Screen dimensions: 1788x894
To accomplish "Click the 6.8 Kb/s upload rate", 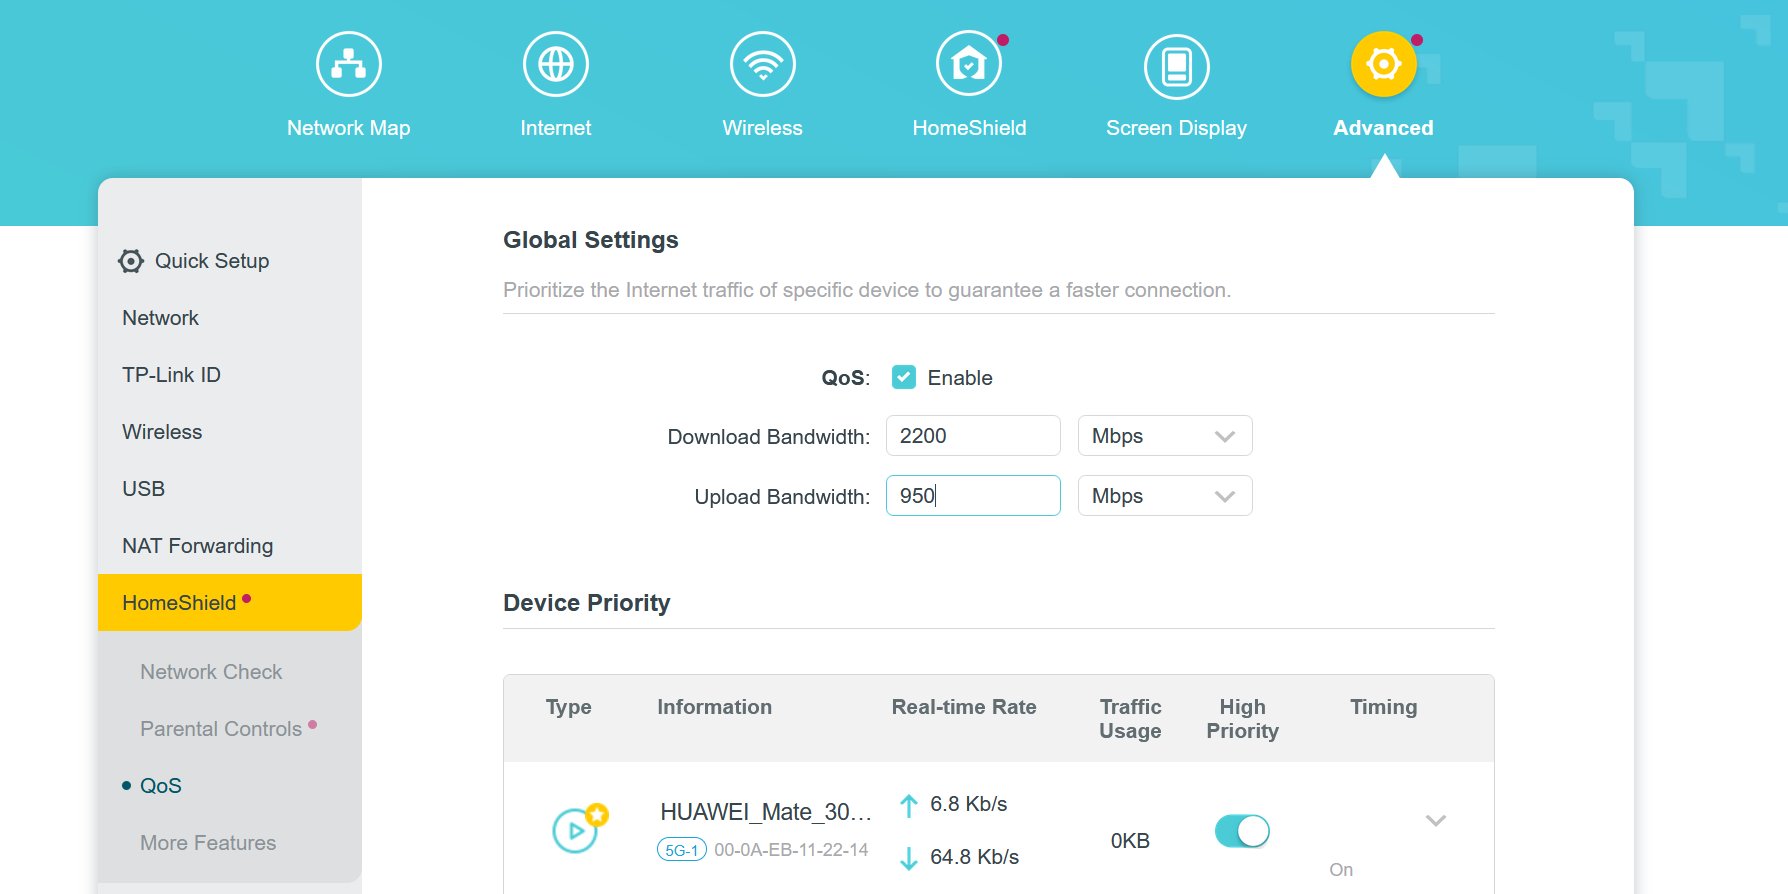I will click(x=968, y=804).
